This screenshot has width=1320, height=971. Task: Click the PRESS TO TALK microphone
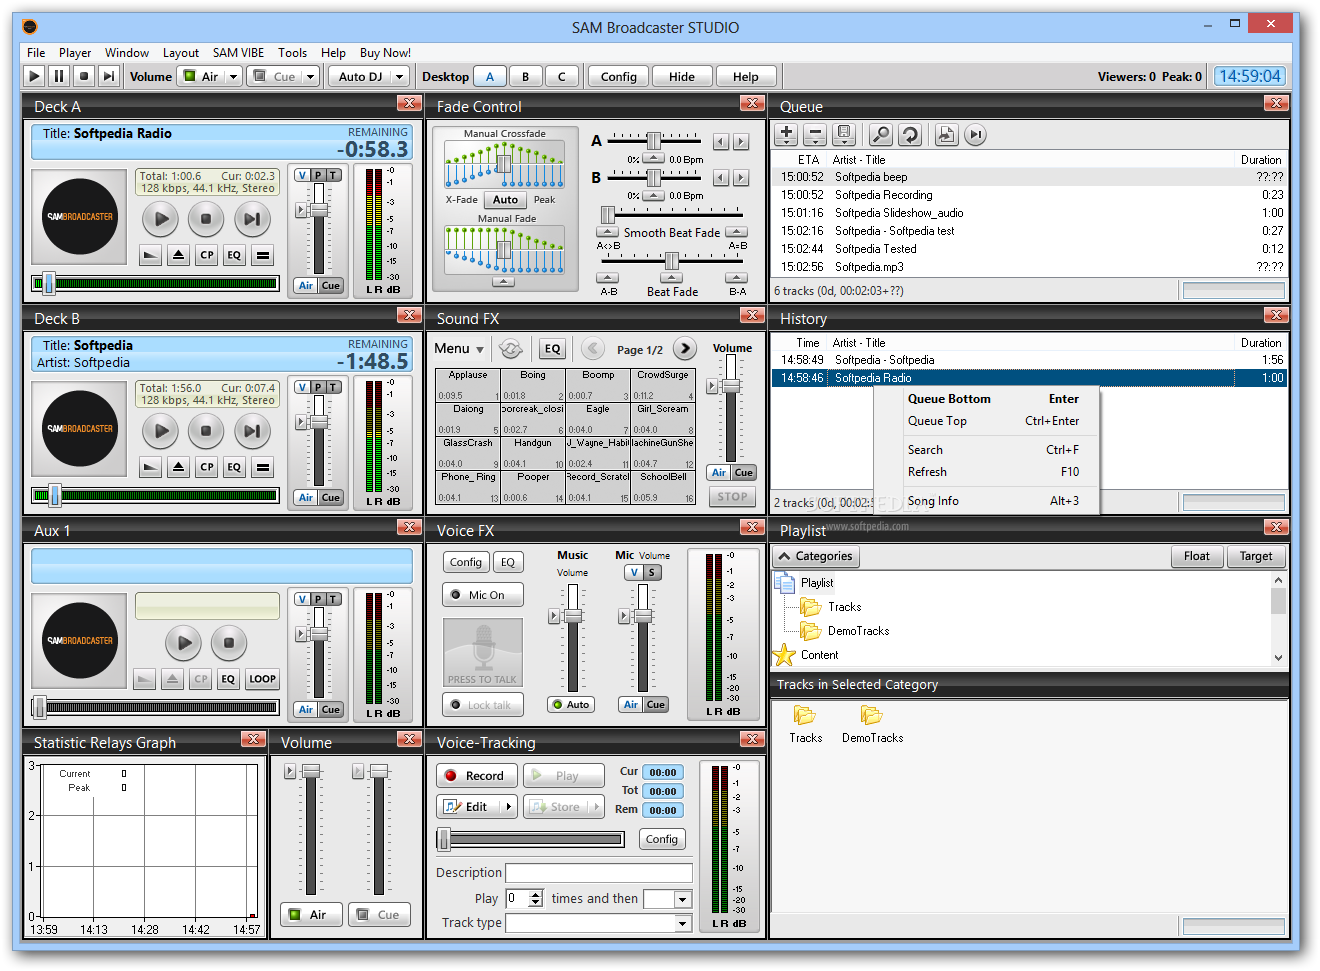pos(483,652)
